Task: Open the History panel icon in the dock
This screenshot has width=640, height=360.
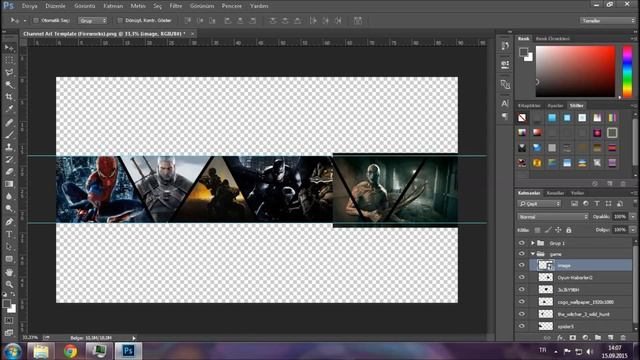Action: tap(505, 46)
